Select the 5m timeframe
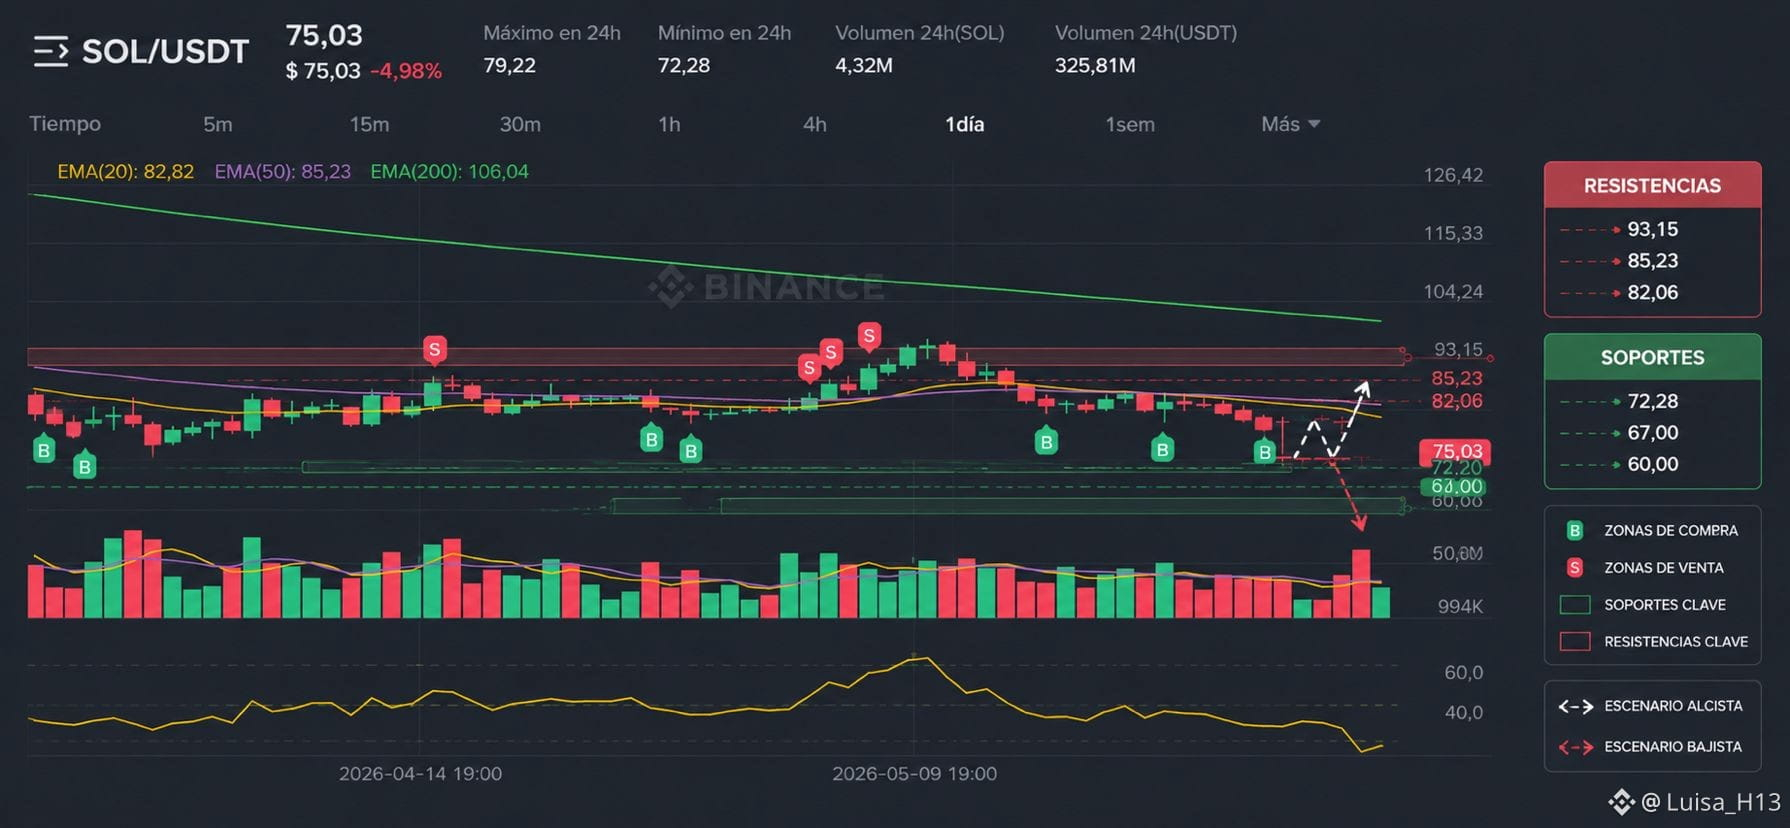 [x=218, y=124]
